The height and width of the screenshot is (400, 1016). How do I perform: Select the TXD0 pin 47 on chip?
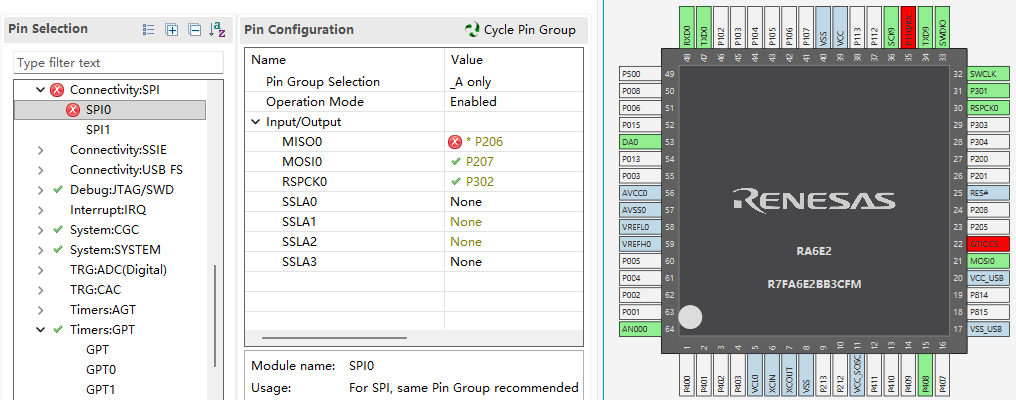(x=704, y=25)
